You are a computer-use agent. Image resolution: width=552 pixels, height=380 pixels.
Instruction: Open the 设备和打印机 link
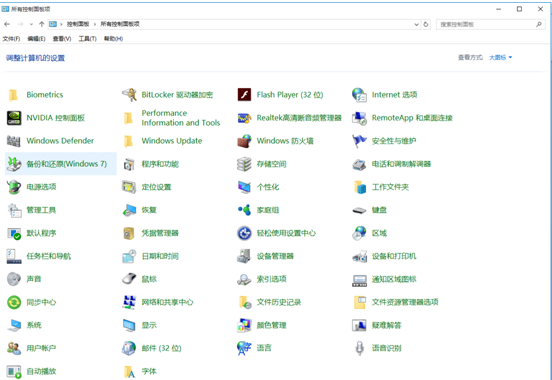coord(394,256)
